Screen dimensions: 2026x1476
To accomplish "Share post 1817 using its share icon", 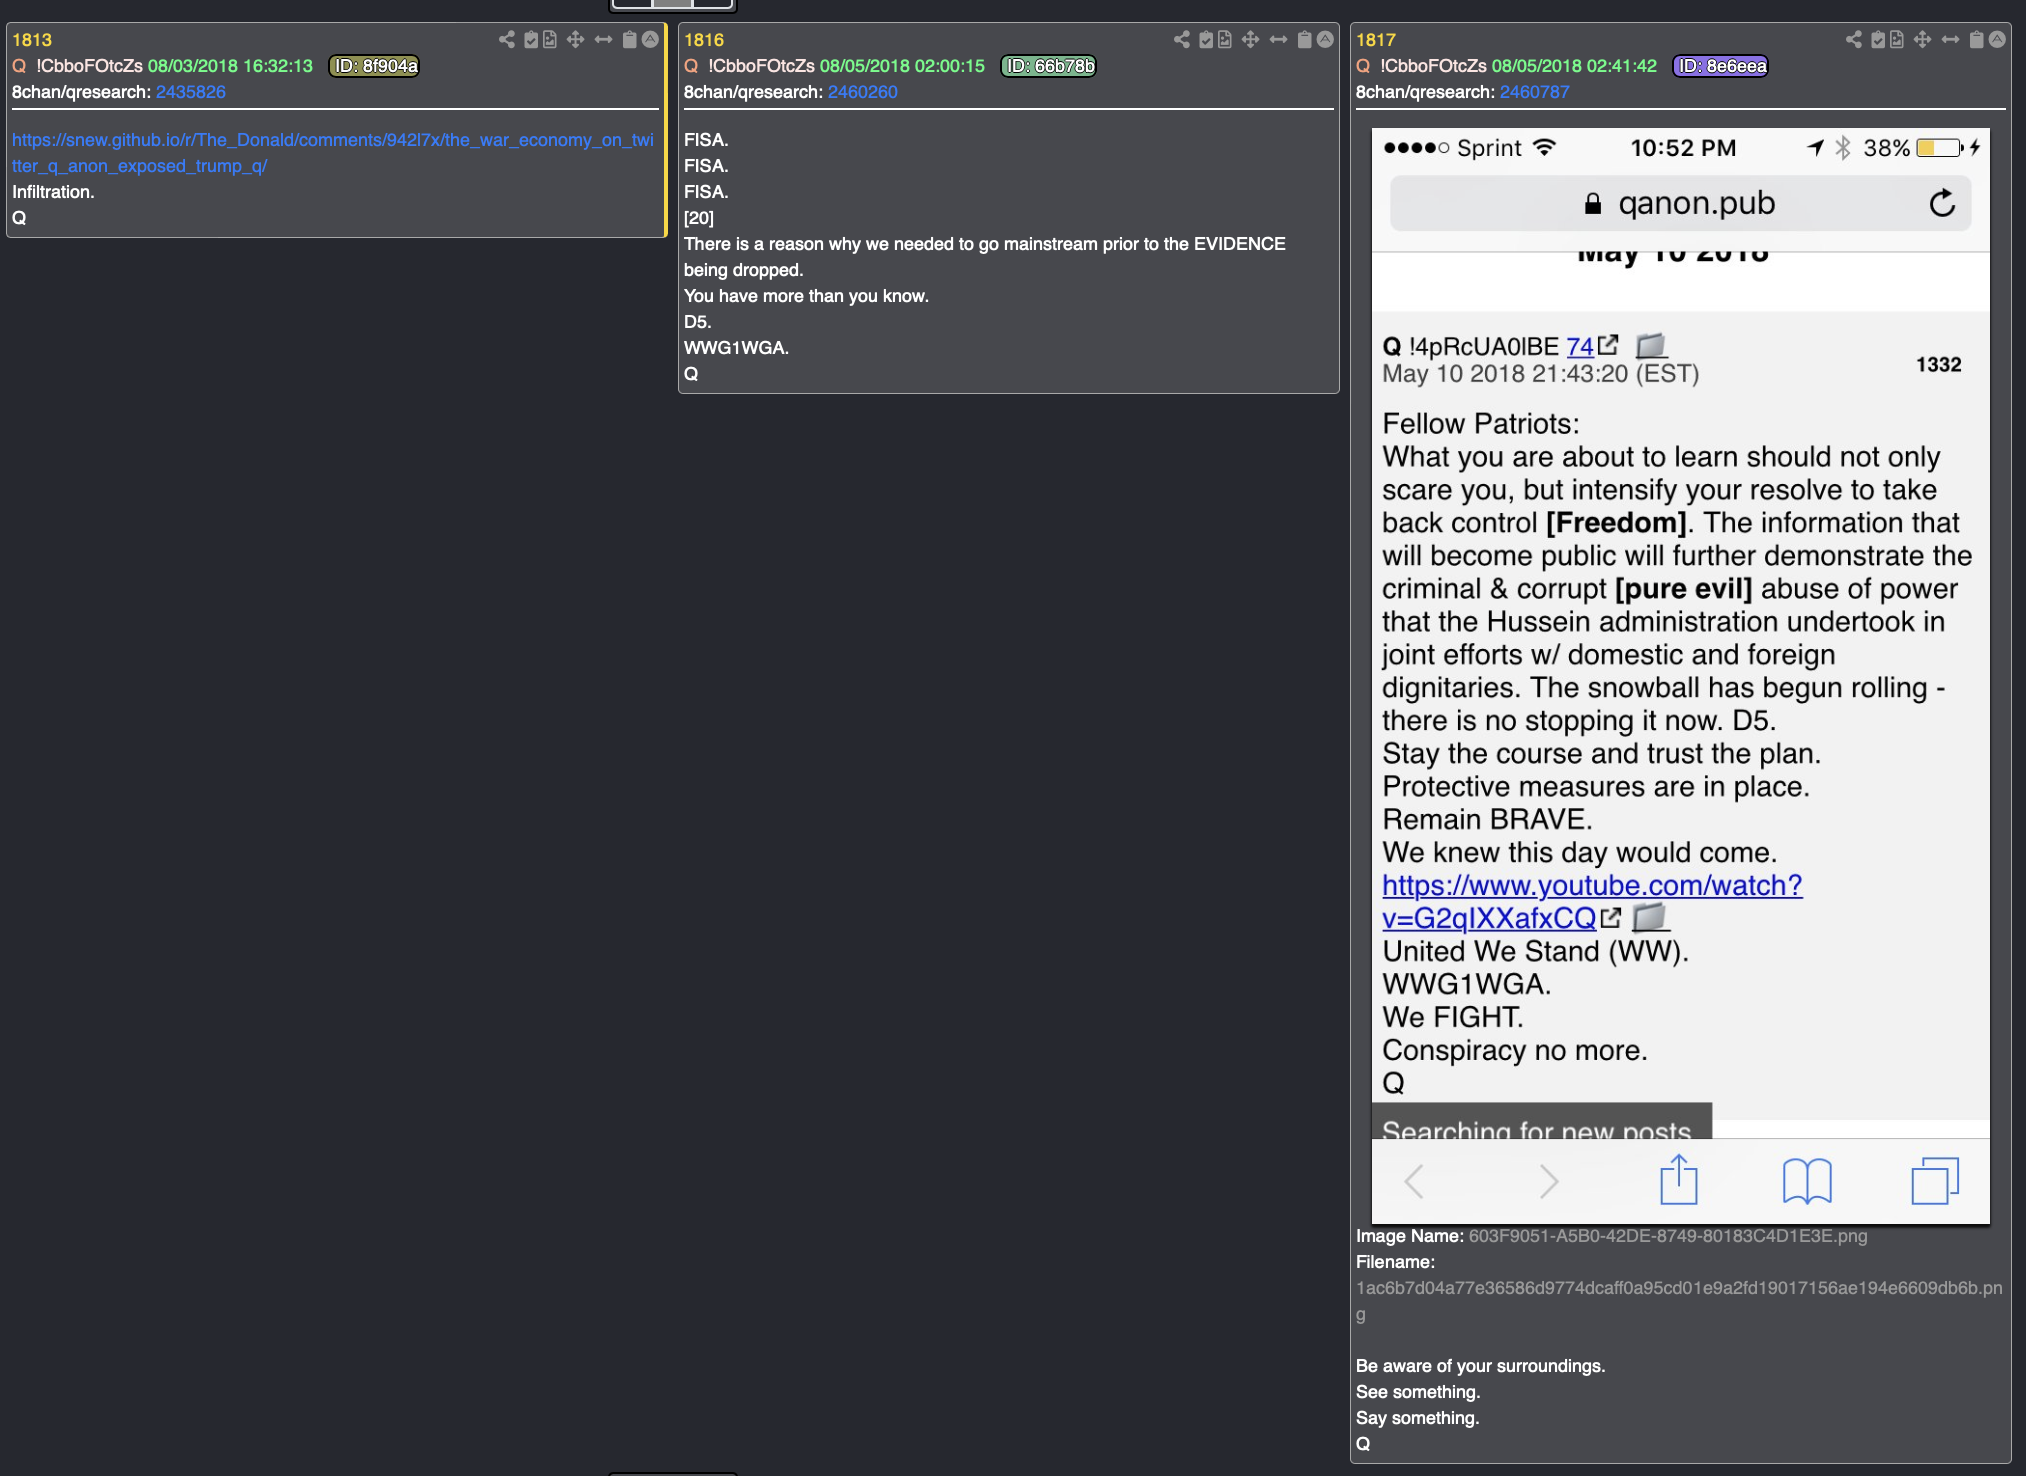I will 1854,40.
